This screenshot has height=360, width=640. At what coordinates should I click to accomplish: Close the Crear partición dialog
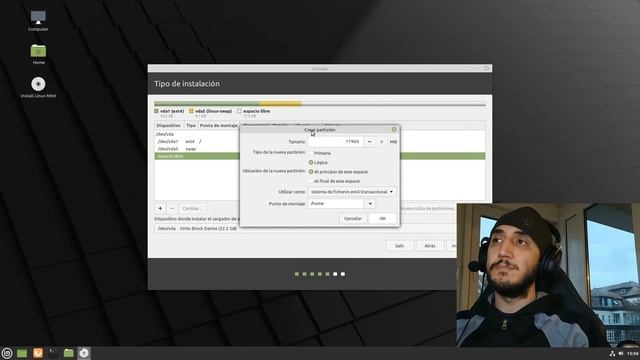(394, 129)
